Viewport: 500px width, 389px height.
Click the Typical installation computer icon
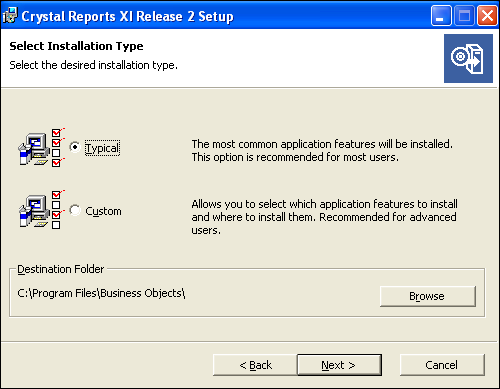pos(41,148)
